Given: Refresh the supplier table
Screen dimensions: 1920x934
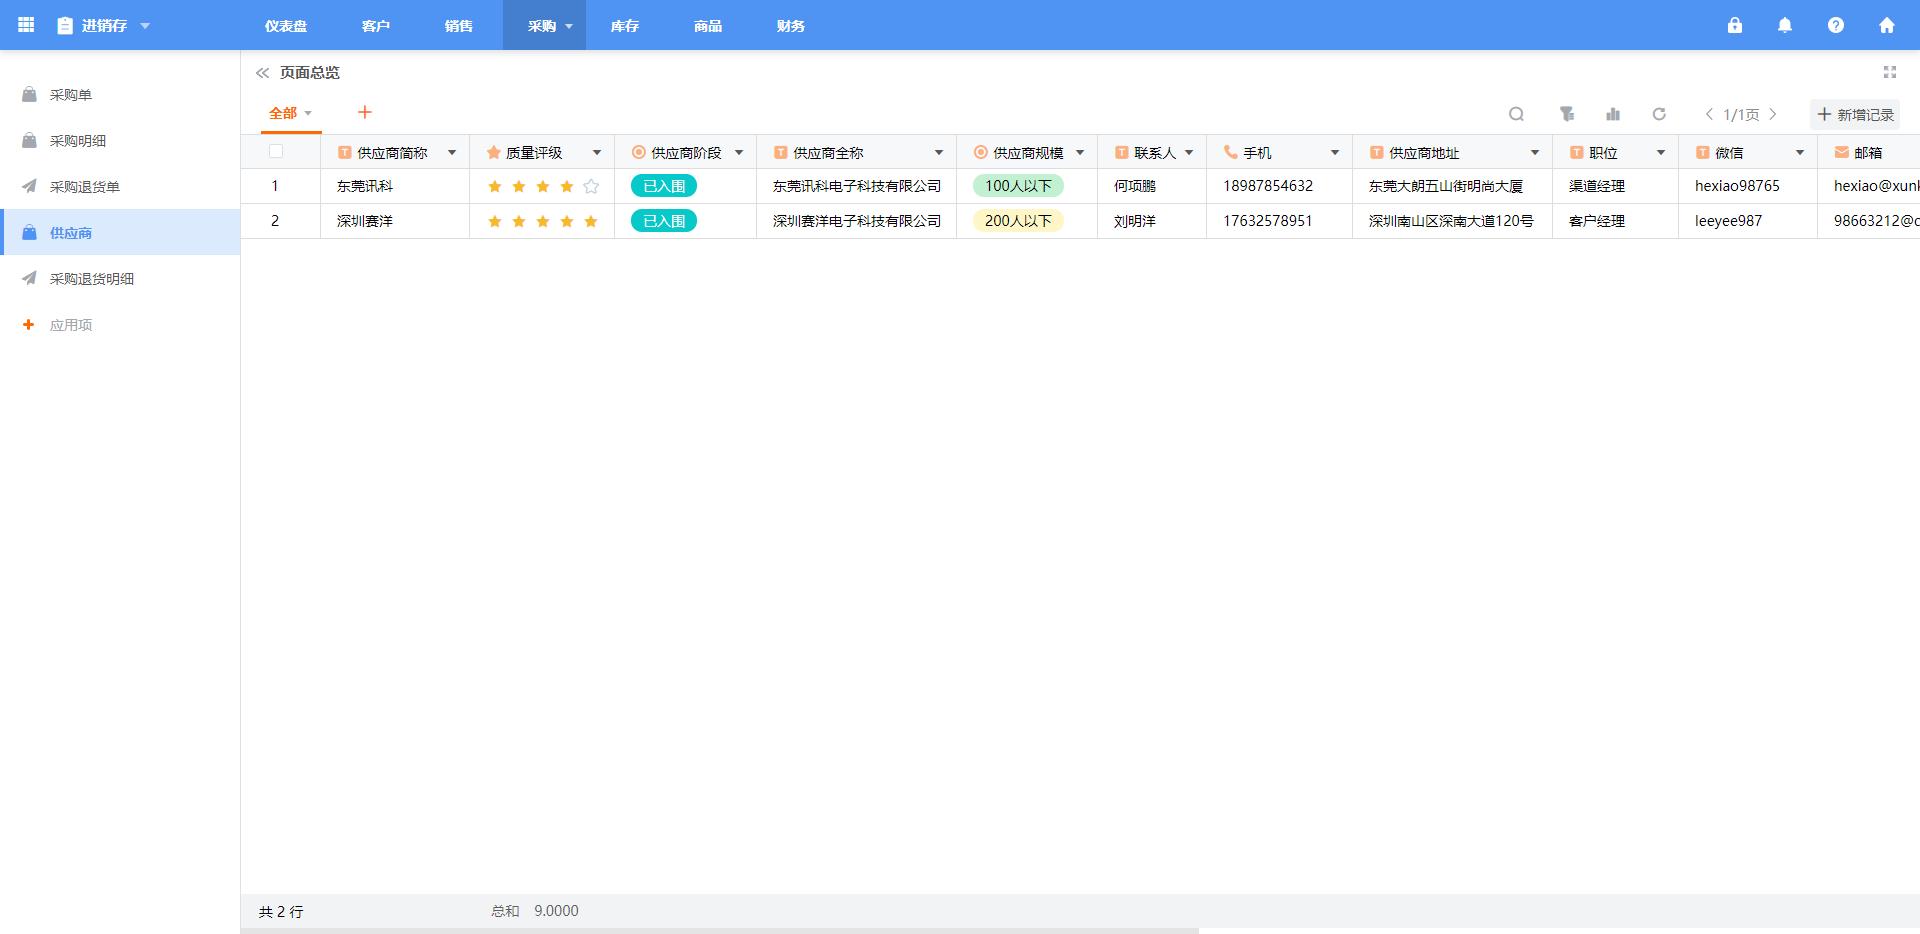Looking at the screenshot, I should point(1659,114).
